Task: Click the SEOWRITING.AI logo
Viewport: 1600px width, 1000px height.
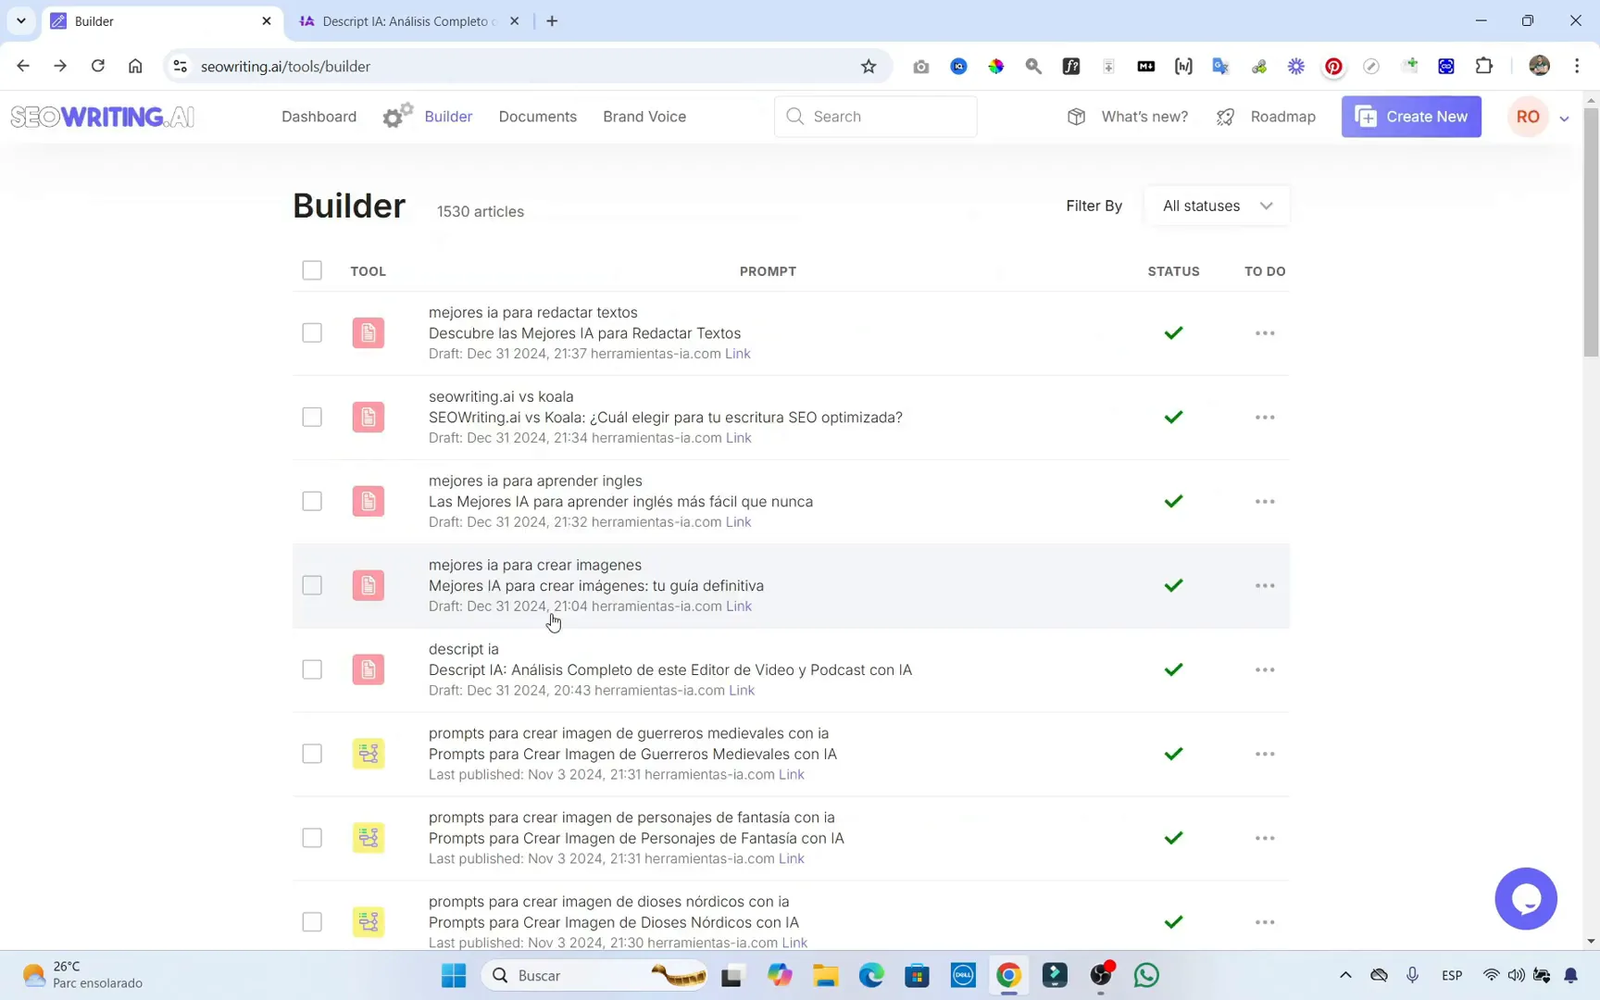Action: pos(102,116)
